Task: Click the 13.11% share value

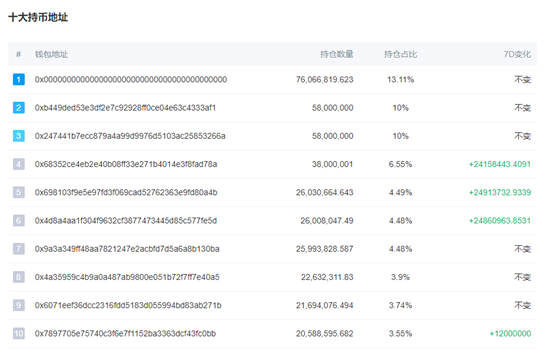Action: (x=400, y=80)
